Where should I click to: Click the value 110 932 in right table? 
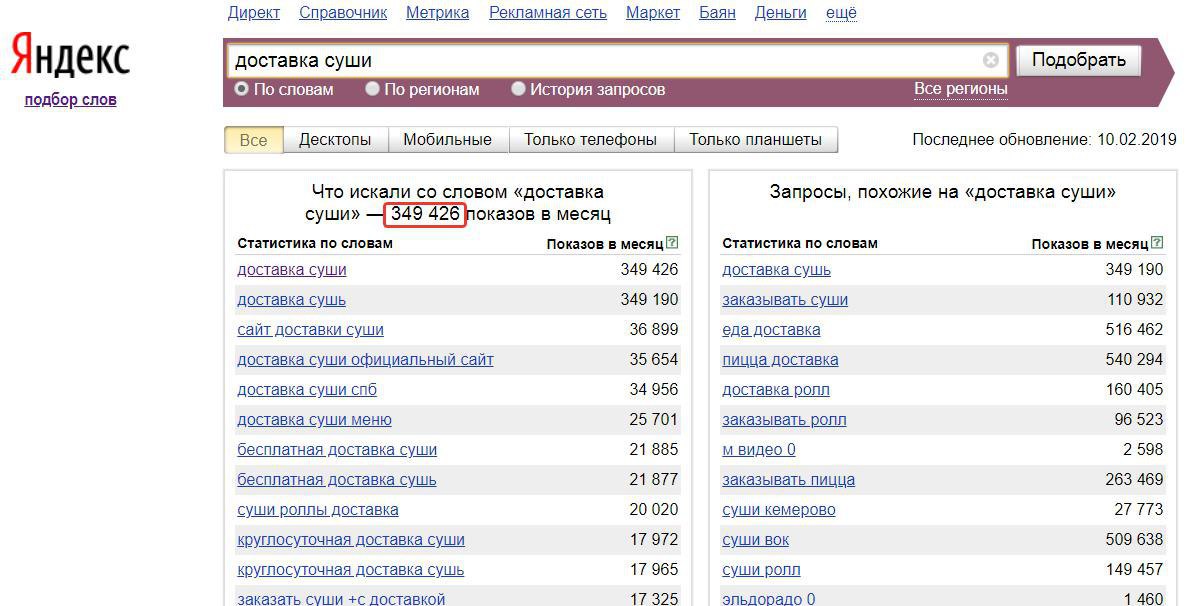click(x=1136, y=300)
